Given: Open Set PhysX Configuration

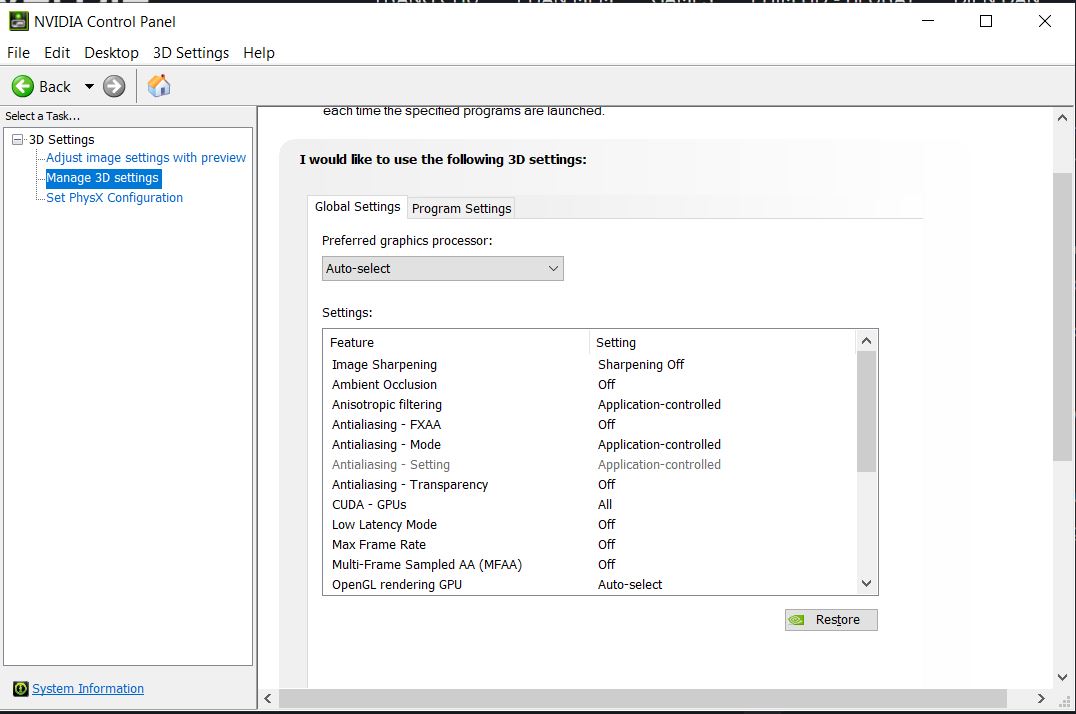Looking at the screenshot, I should [114, 198].
